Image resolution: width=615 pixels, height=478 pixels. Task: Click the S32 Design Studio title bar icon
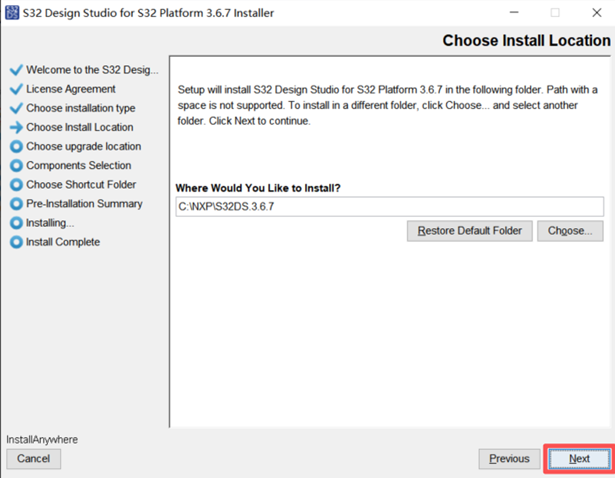[12, 13]
